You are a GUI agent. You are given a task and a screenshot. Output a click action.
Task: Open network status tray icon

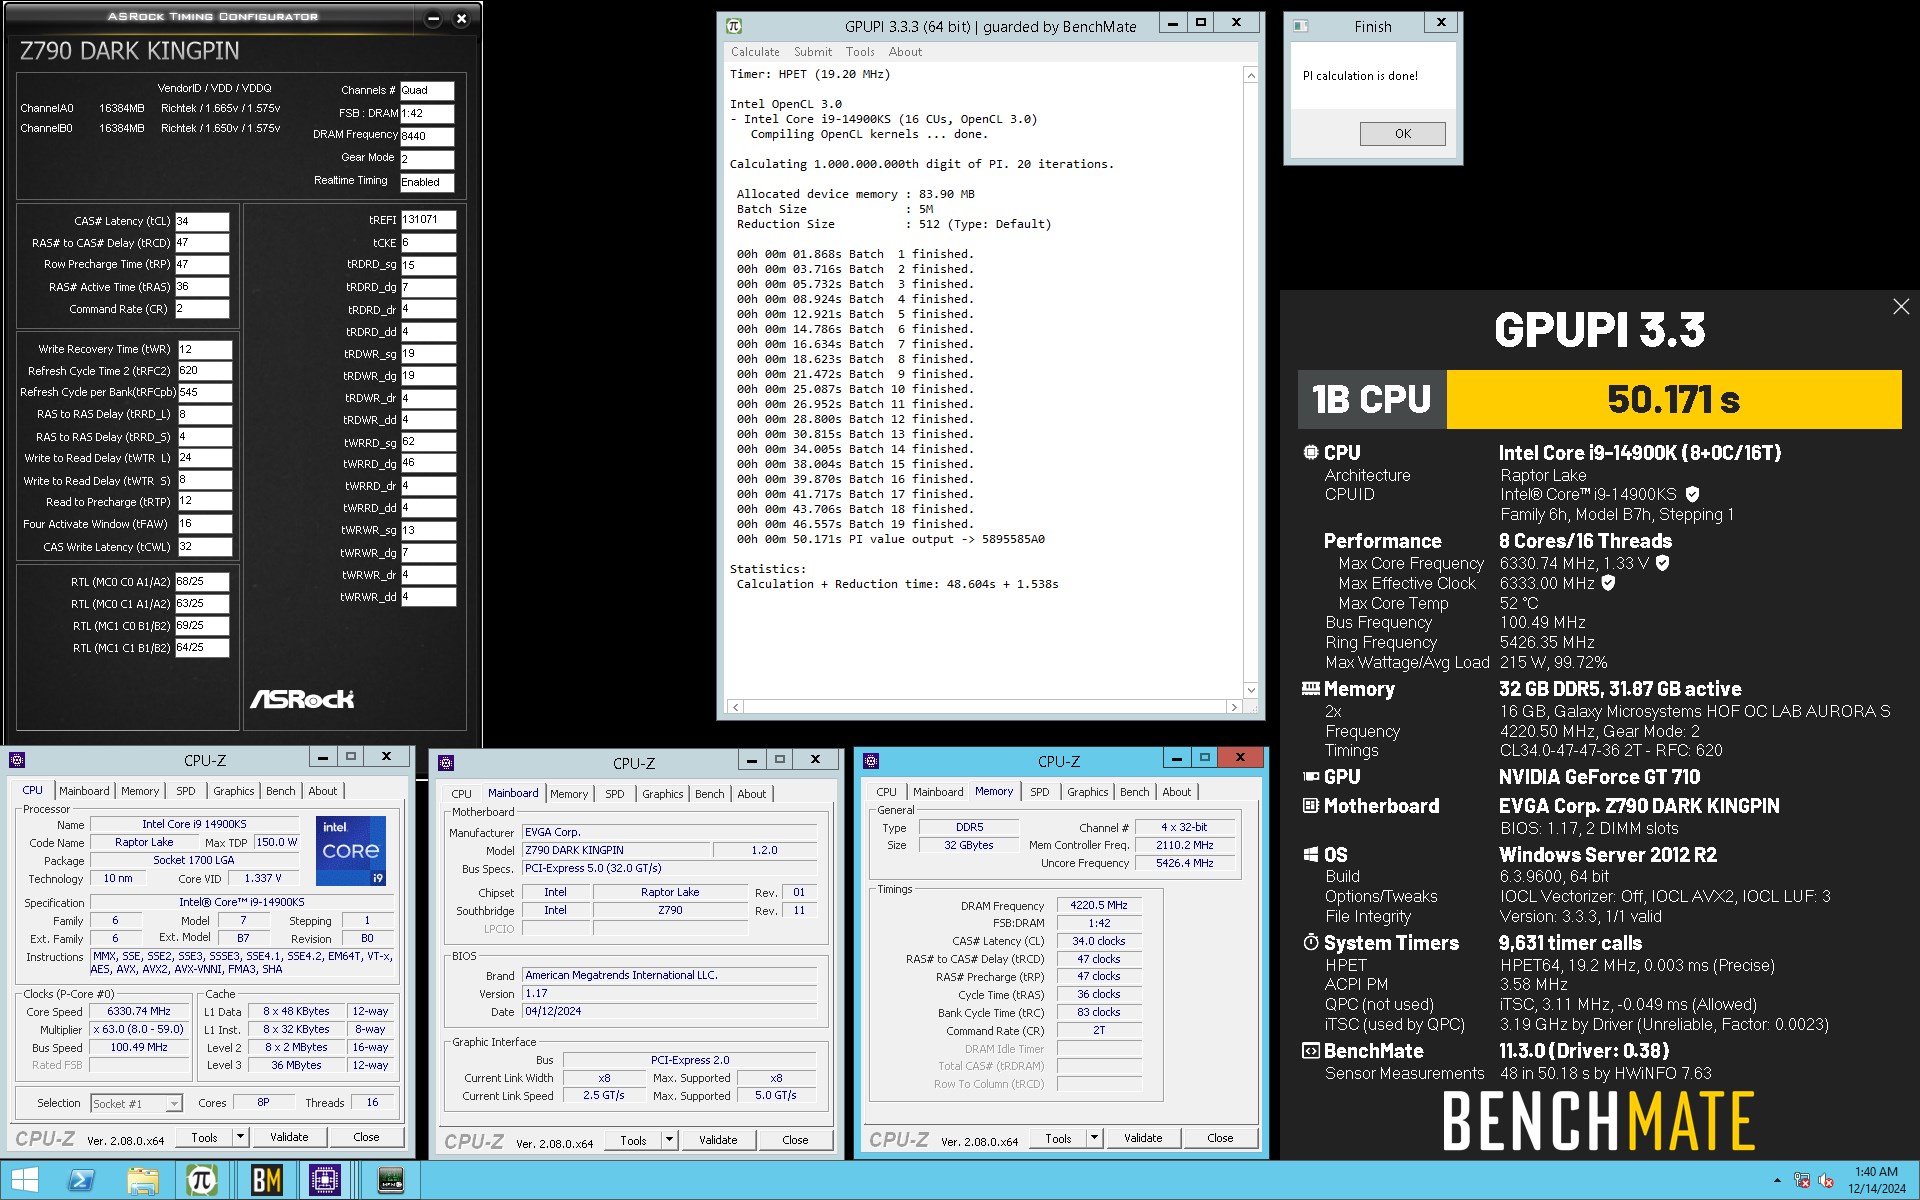point(1802,1181)
